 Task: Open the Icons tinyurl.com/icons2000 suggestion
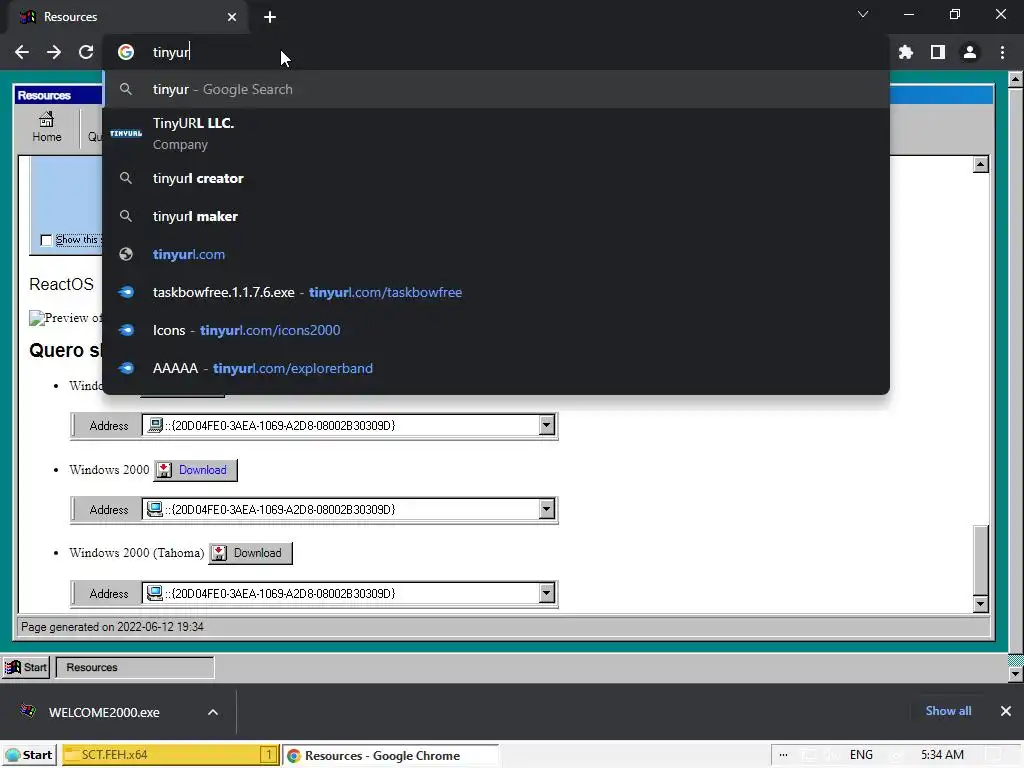pos(496,330)
